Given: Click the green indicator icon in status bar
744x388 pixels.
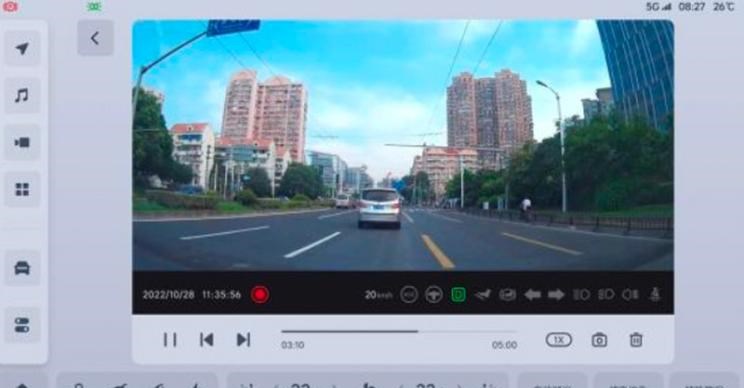Looking at the screenshot, I should 94,6.
